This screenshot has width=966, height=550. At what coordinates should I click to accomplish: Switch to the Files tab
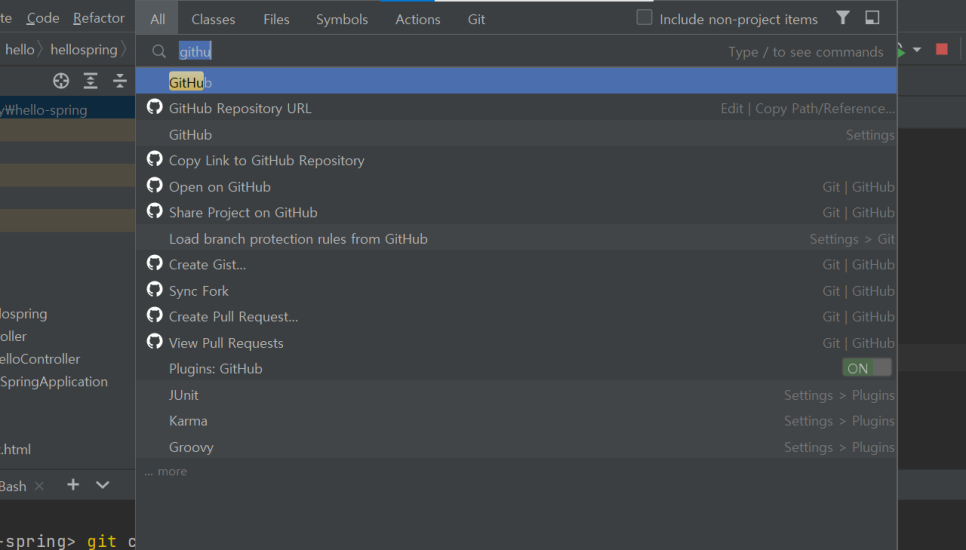pyautogui.click(x=276, y=19)
